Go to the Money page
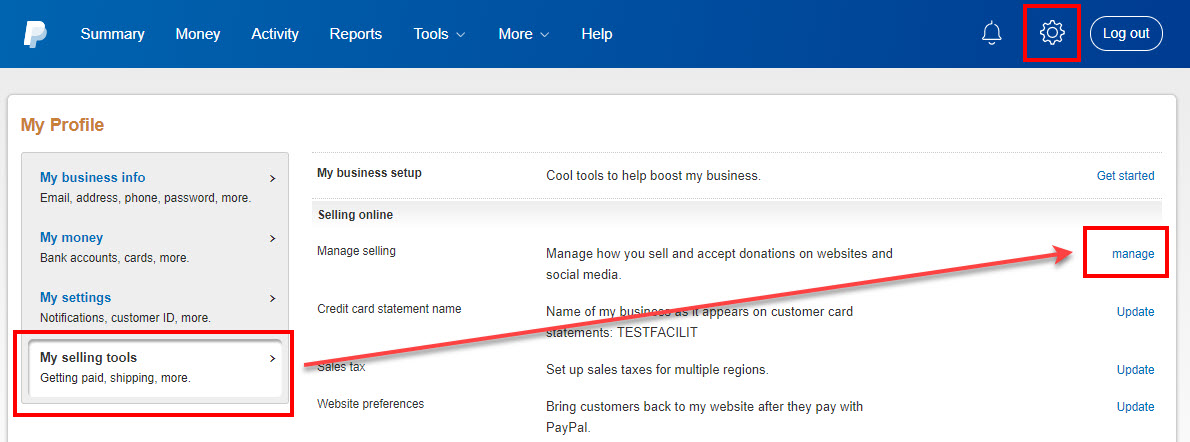 (x=197, y=34)
